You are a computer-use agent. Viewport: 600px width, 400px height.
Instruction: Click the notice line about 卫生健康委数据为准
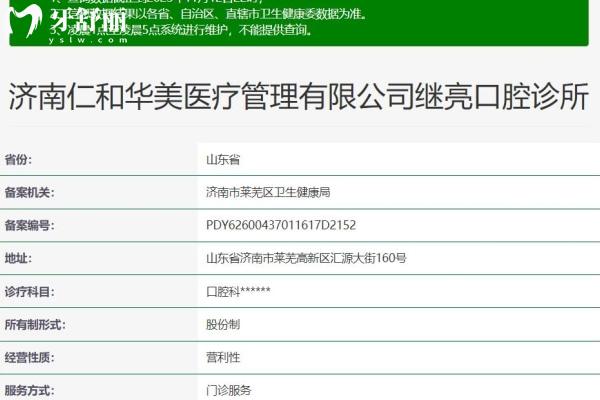click(x=209, y=14)
